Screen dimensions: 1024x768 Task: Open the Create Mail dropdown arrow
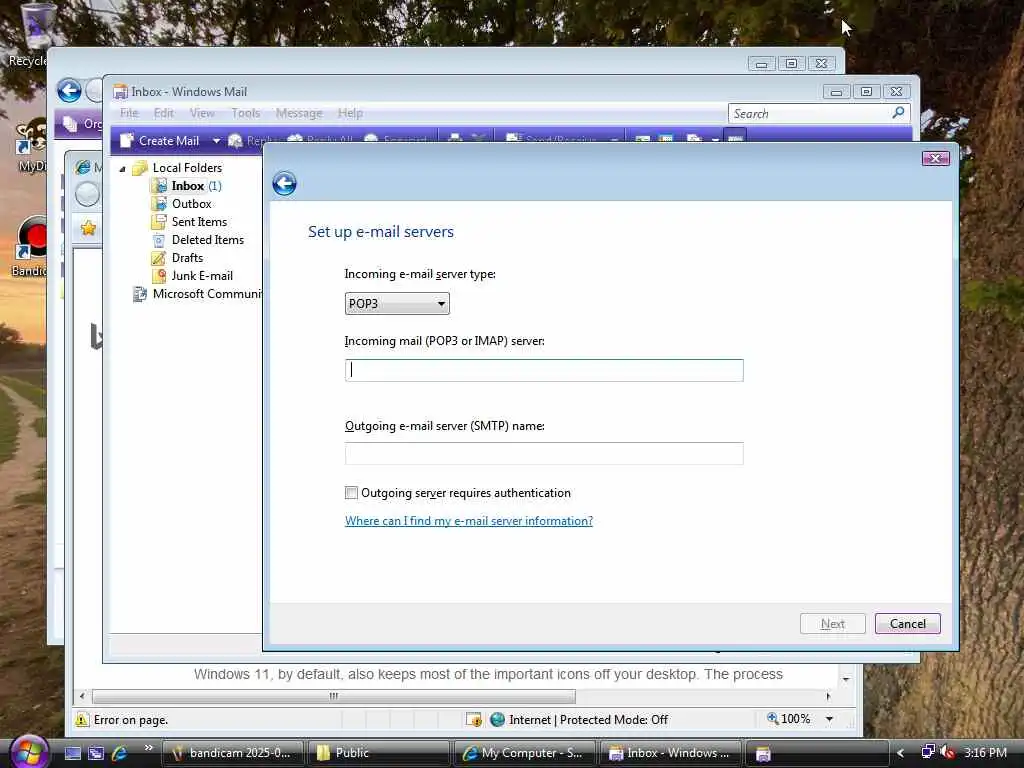coord(216,140)
